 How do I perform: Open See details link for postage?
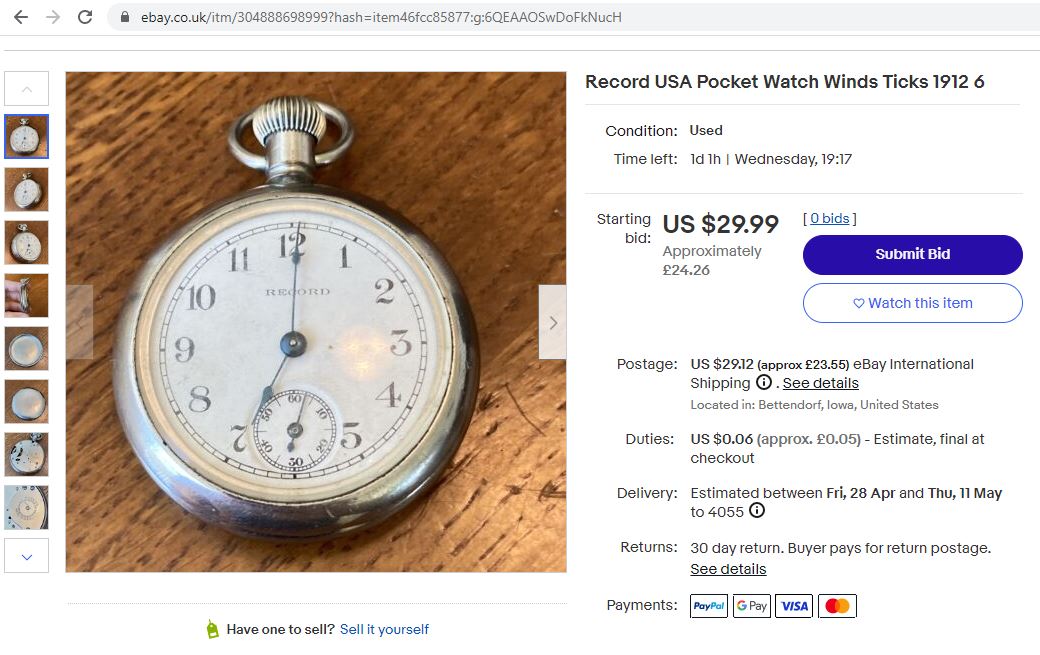[820, 383]
